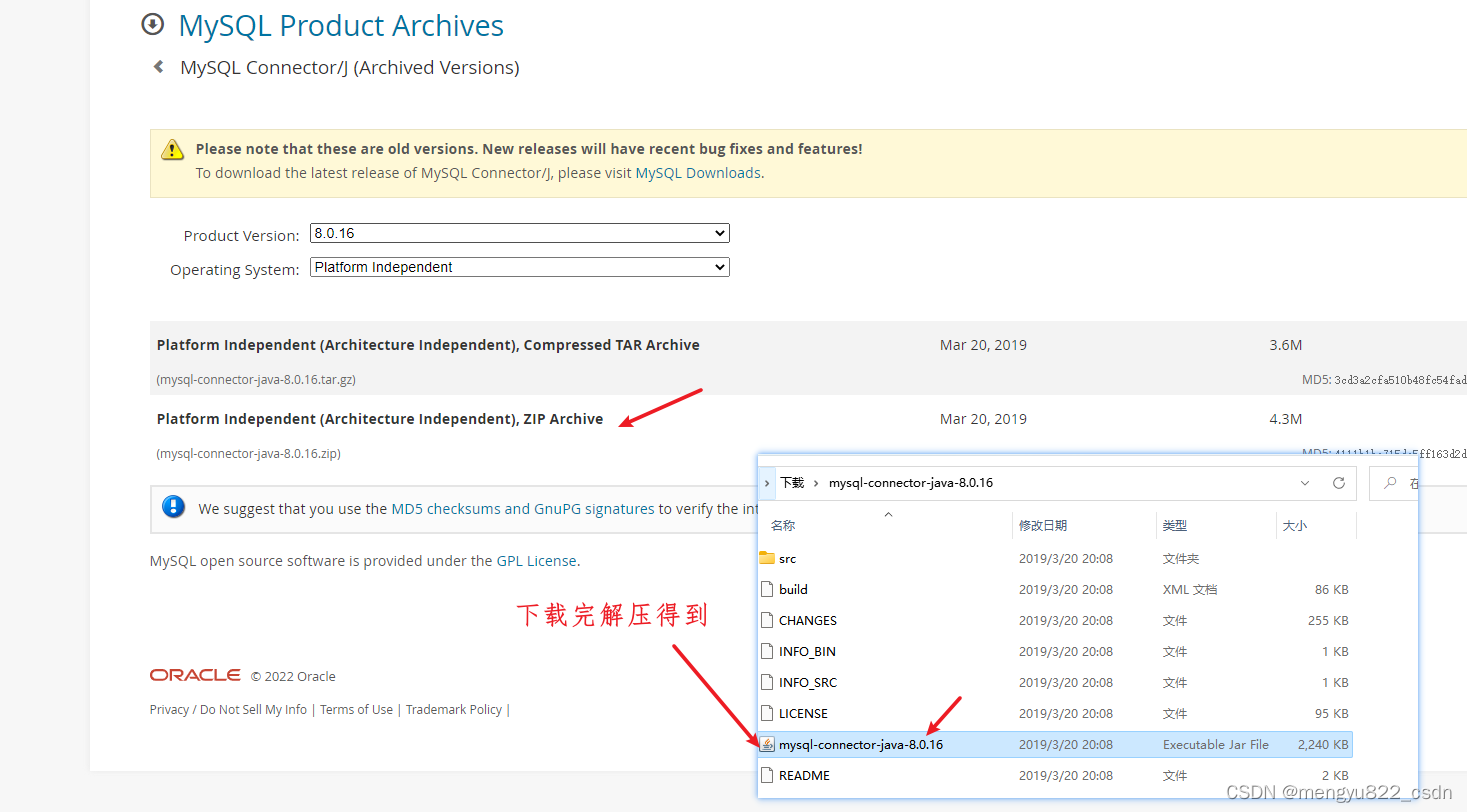This screenshot has height=812, width=1467.
Task: Click the 下载 breadcrumb in explorer
Action: pos(792,482)
